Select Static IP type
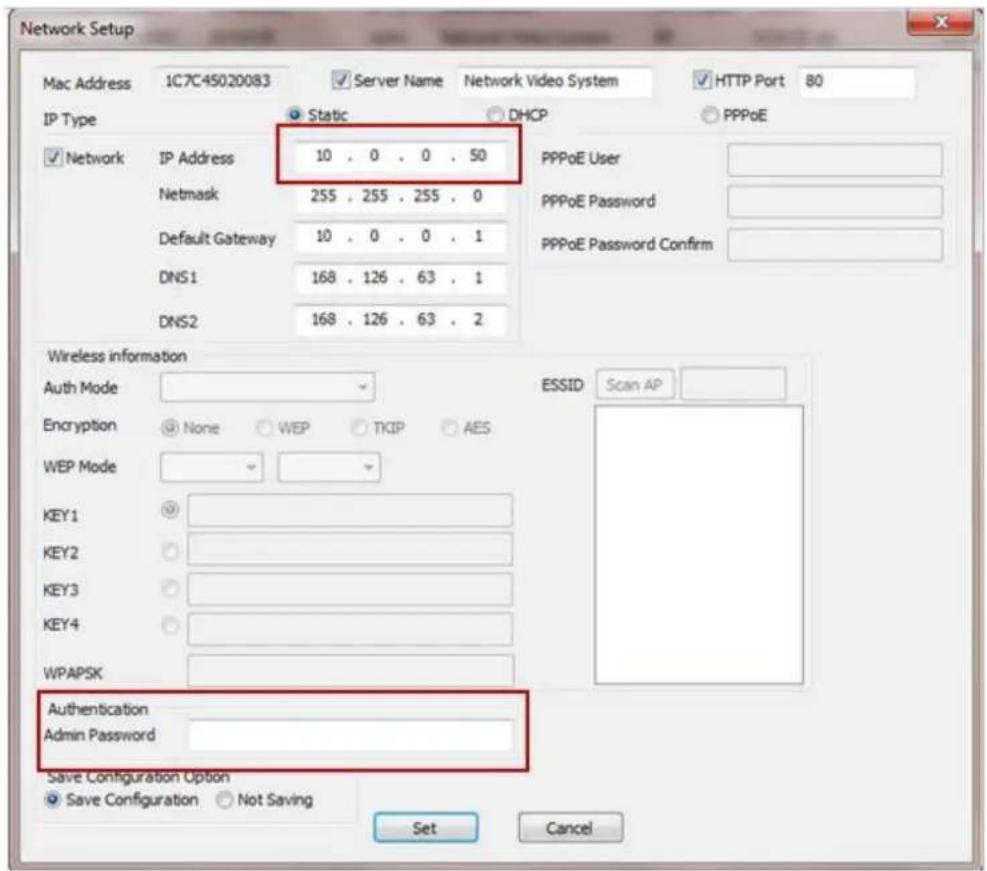The width and height of the screenshot is (987, 871). pyautogui.click(x=294, y=115)
